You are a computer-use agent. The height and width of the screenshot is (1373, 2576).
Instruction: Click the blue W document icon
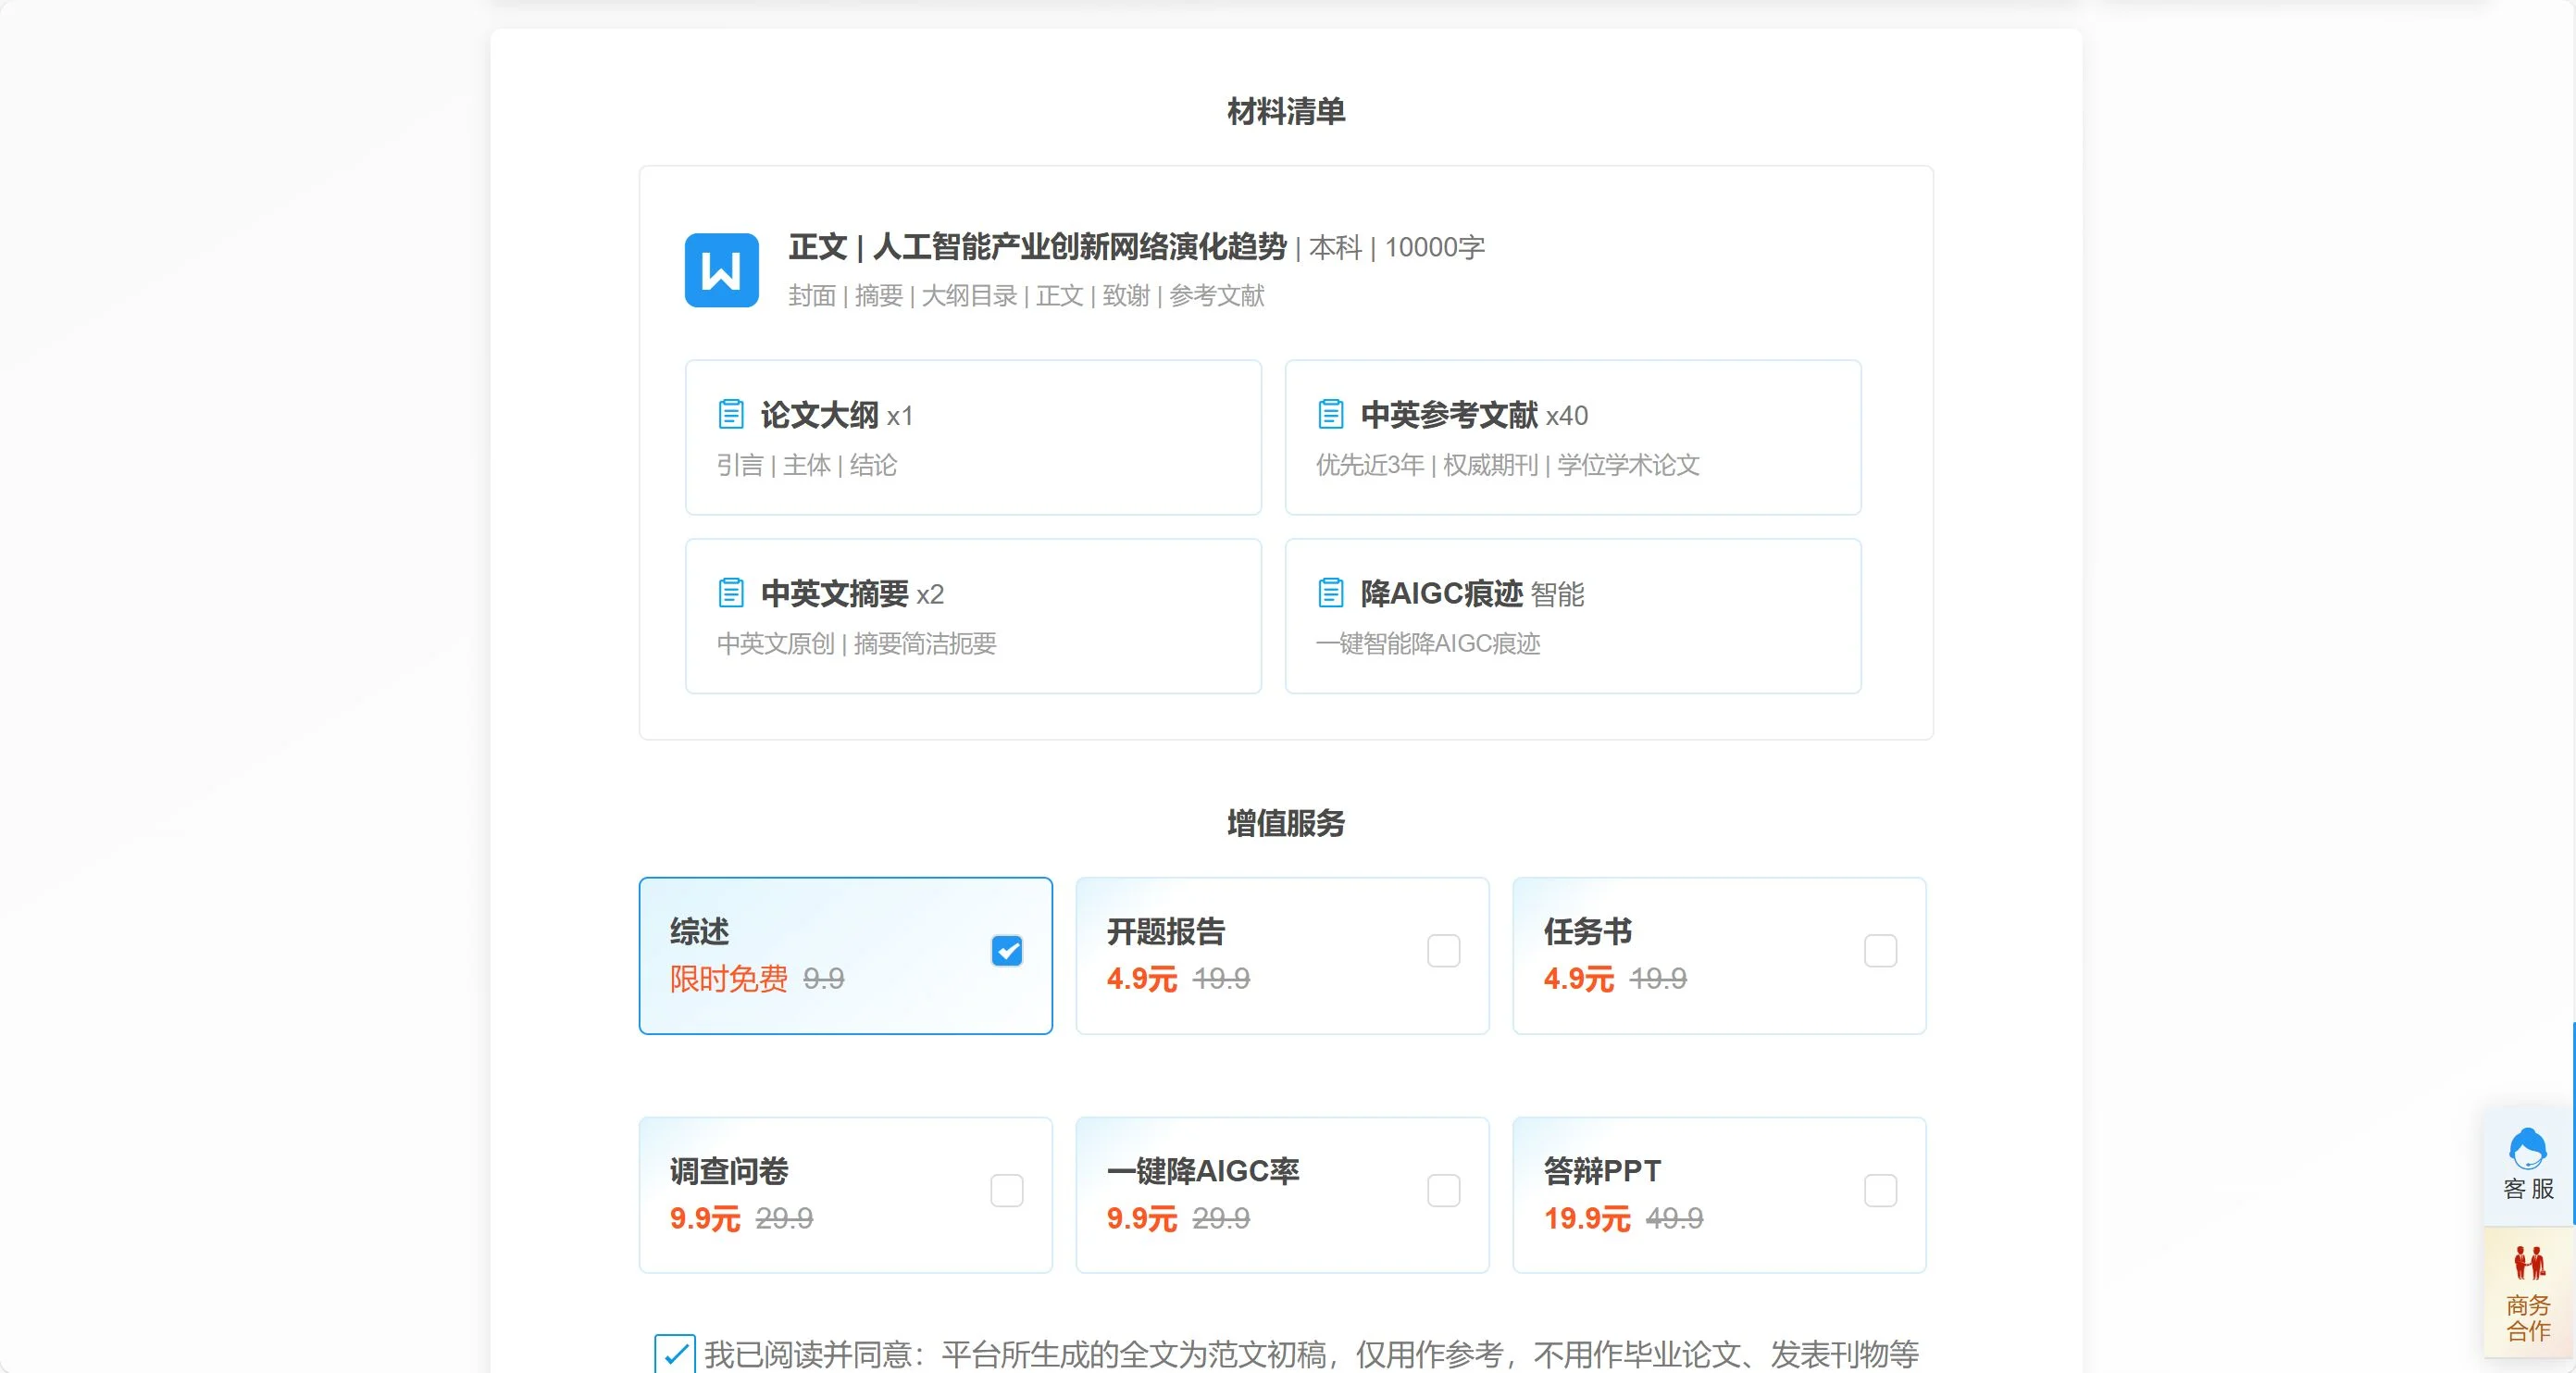(721, 269)
